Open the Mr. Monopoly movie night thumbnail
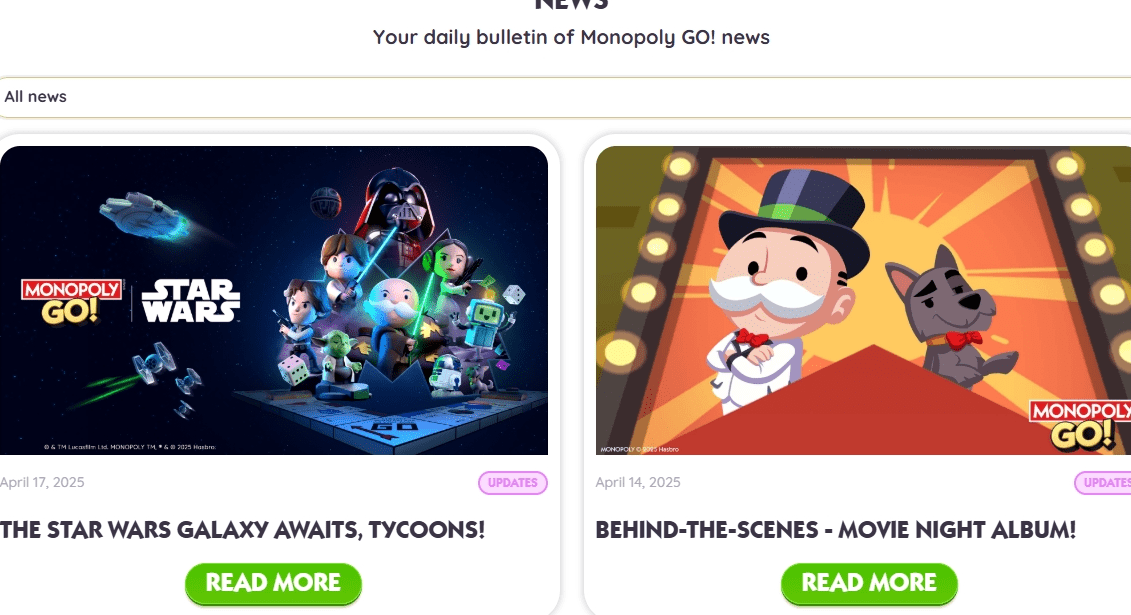 click(863, 300)
